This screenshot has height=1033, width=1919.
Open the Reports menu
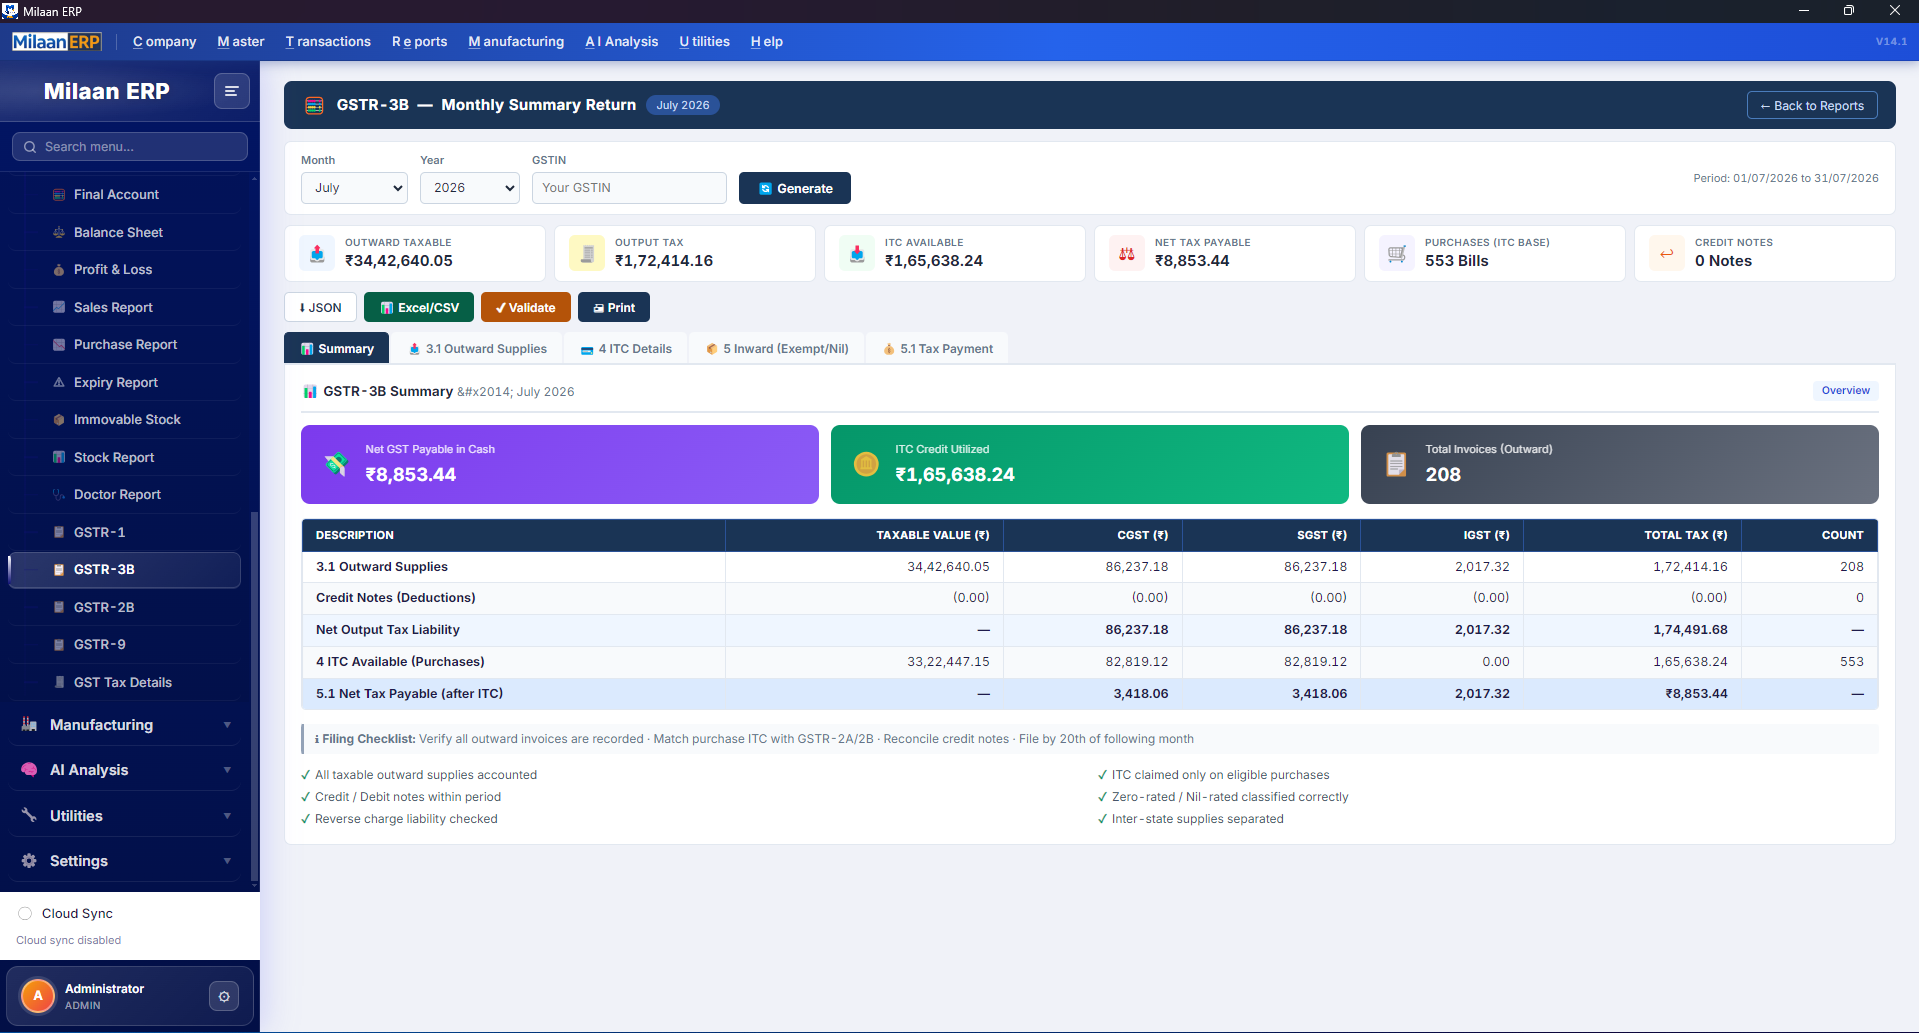420,42
